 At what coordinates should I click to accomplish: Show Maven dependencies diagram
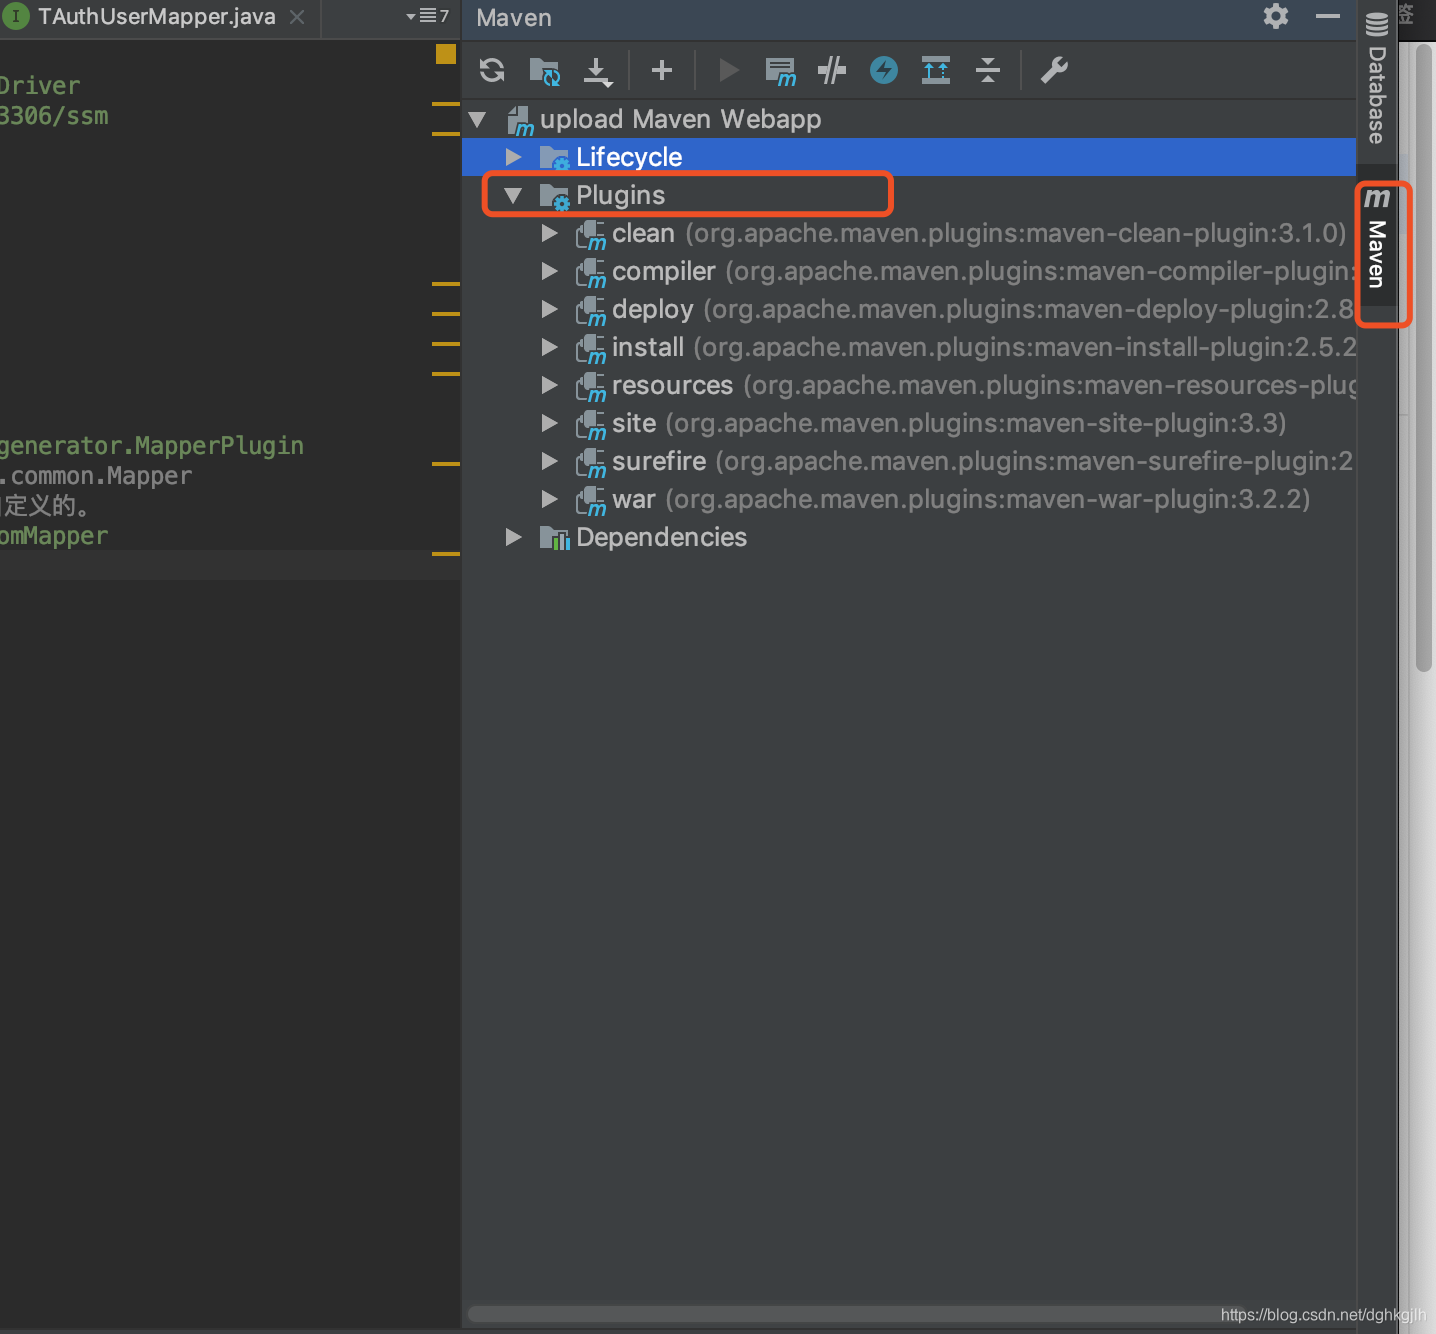point(936,70)
